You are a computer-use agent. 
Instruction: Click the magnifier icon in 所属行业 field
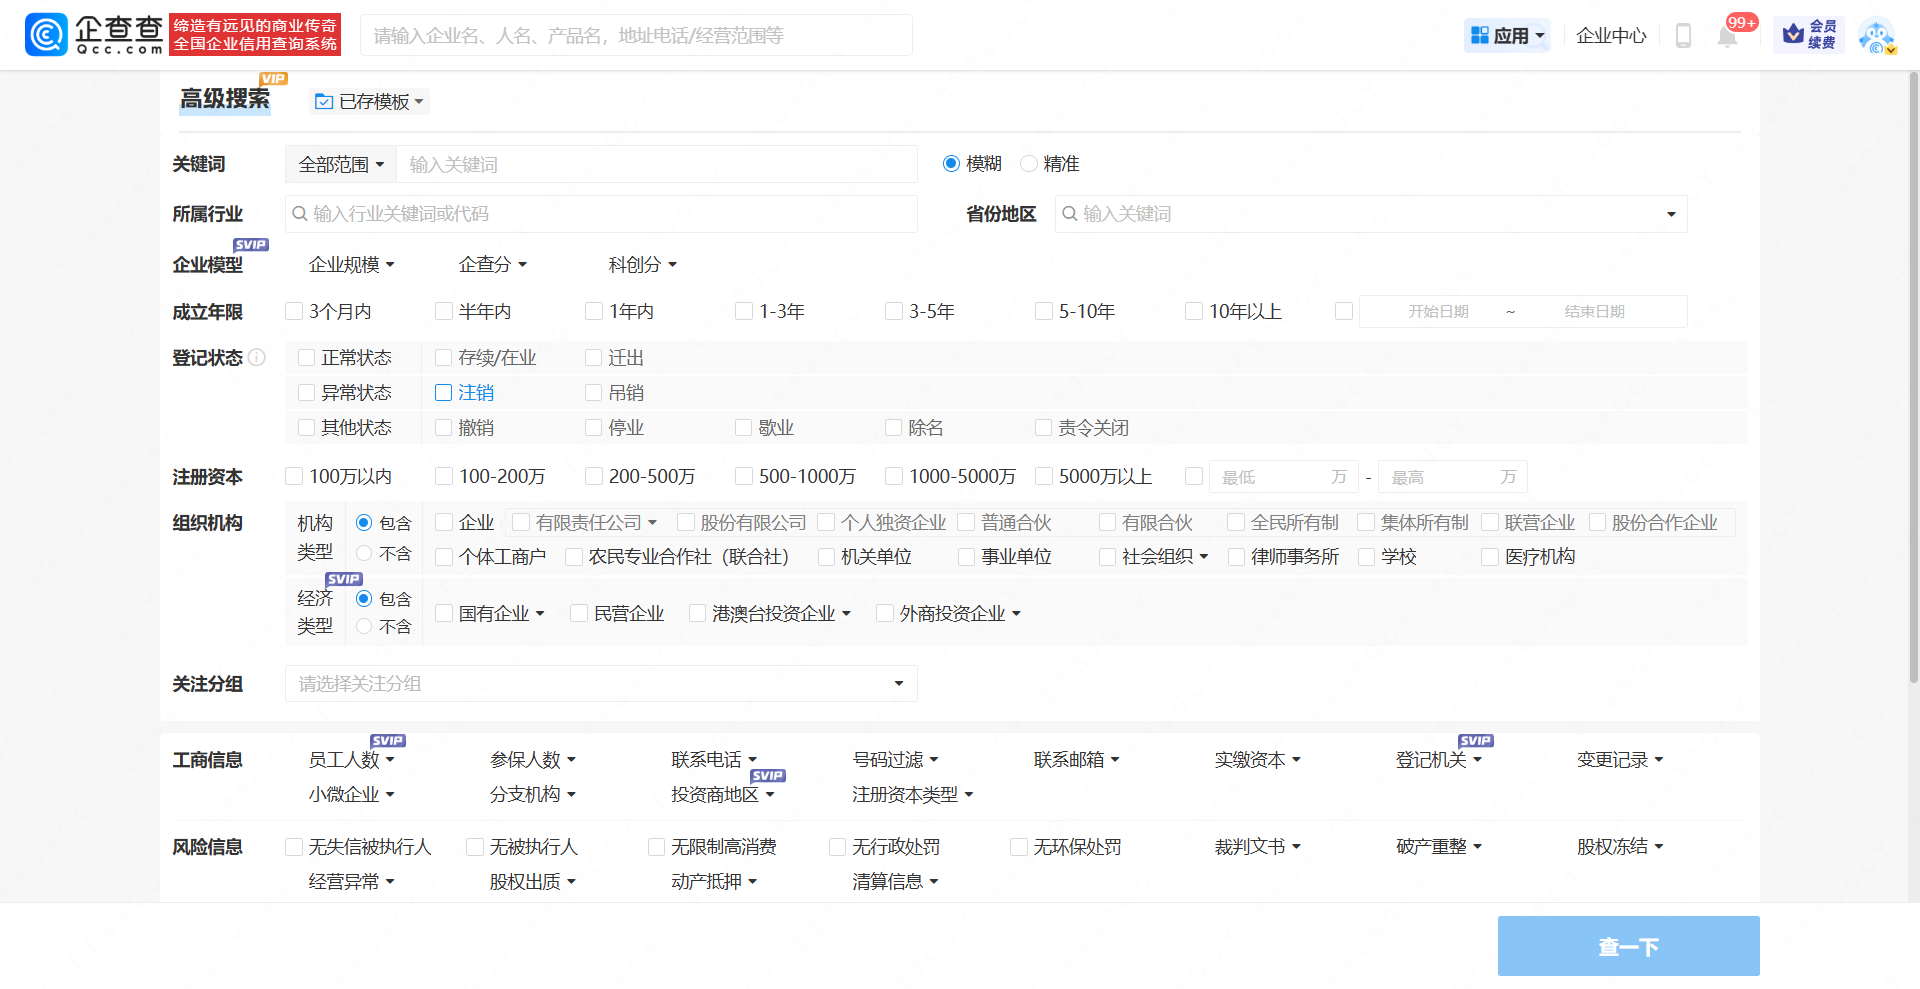[x=299, y=213]
